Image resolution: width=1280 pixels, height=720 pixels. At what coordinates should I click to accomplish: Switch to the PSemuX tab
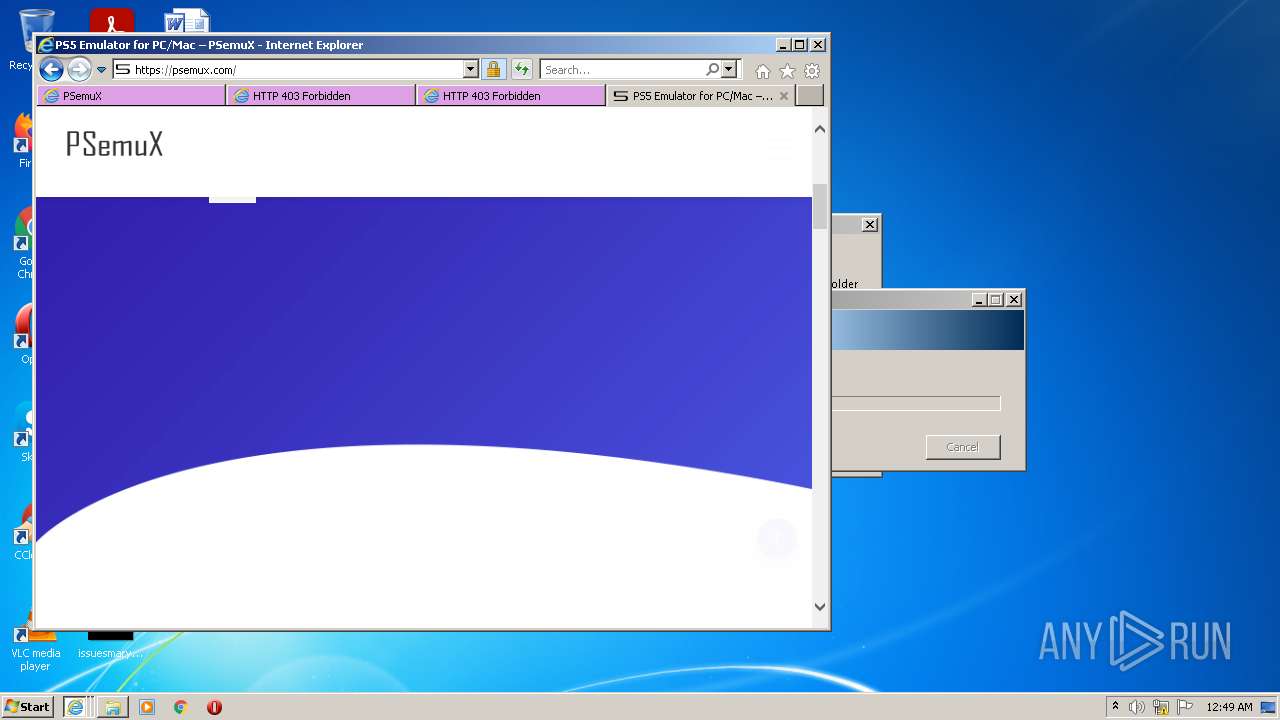point(131,96)
